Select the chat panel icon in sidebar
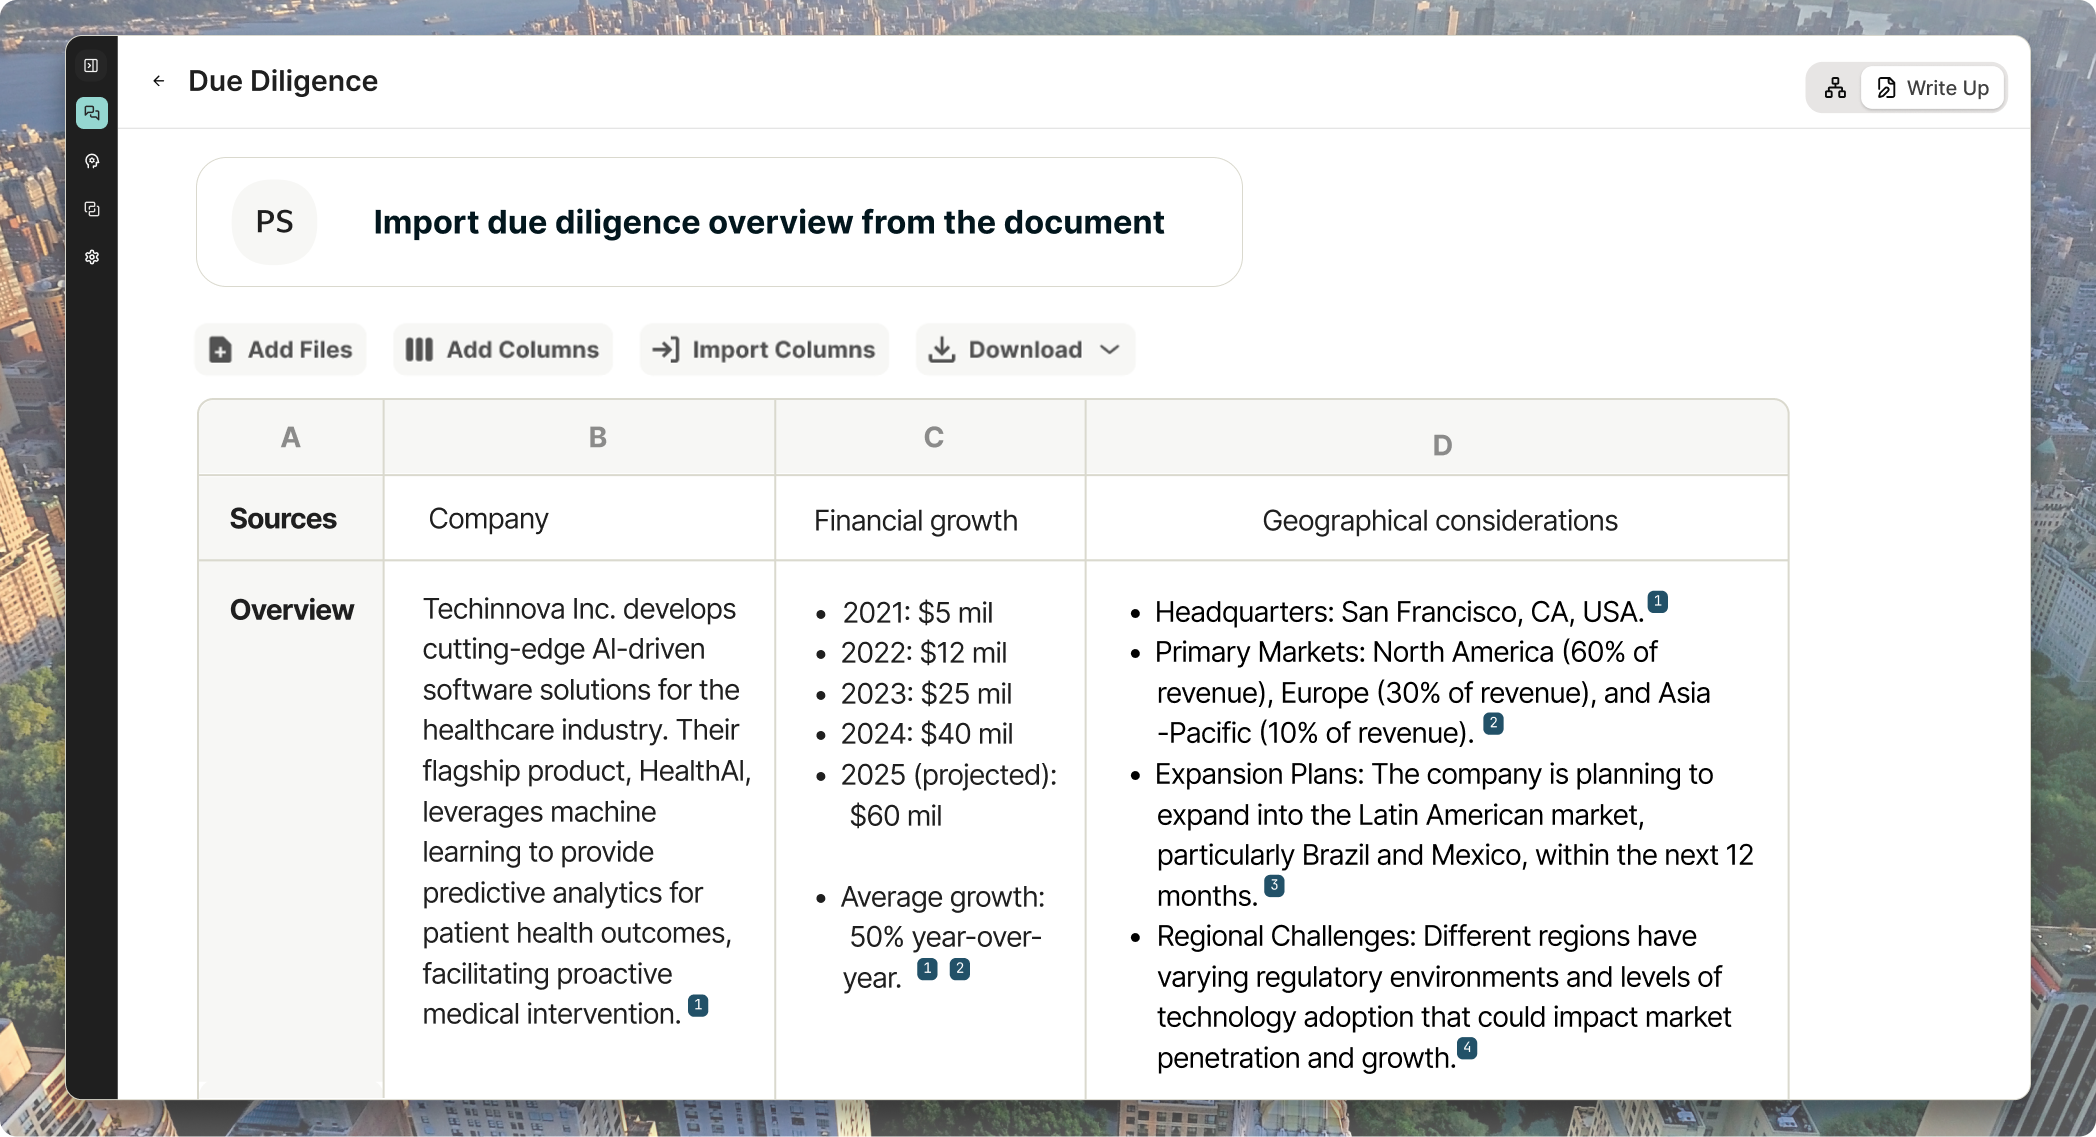The image size is (2096, 1137). tap(92, 113)
